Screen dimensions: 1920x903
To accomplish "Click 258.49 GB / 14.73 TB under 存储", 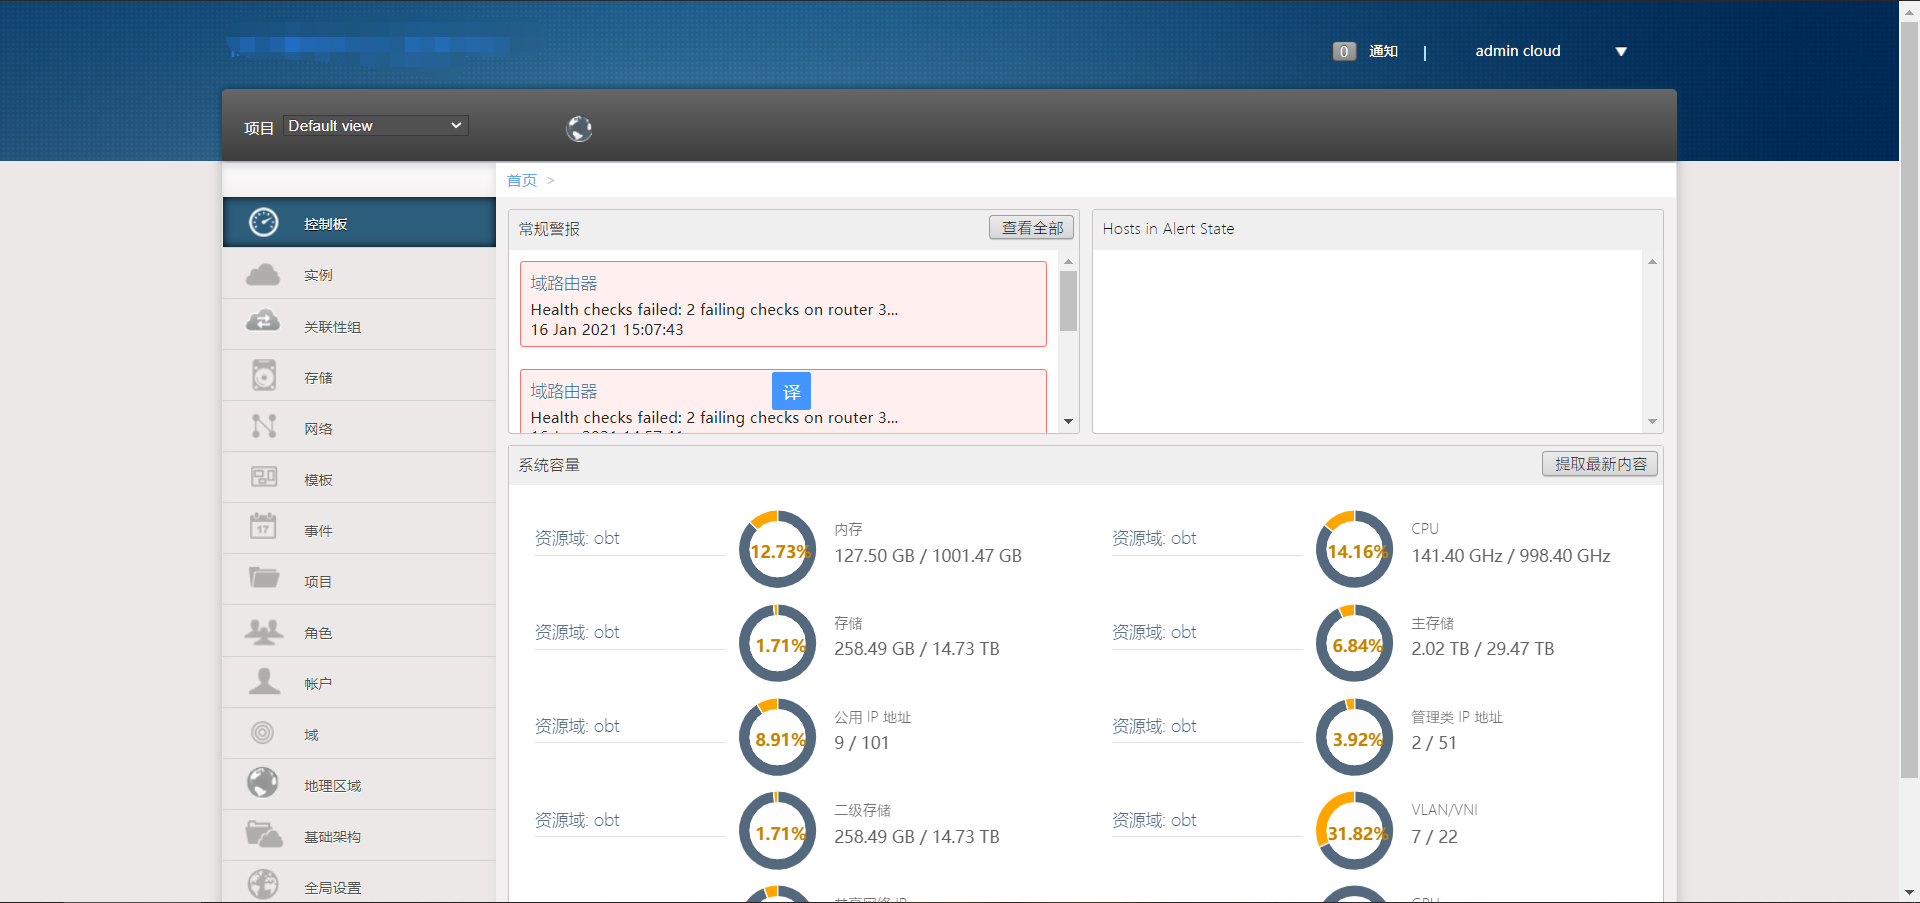I will coord(917,649).
